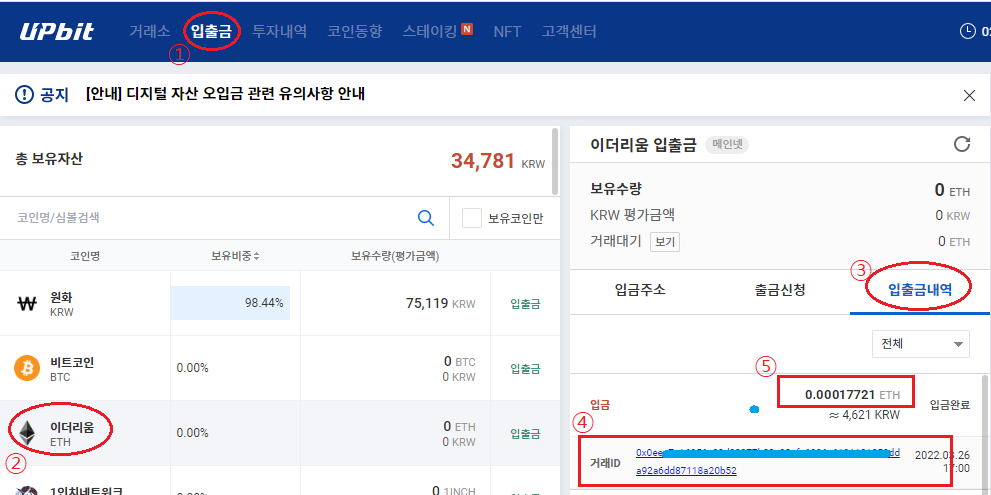Click the 입금완료 status text
The height and width of the screenshot is (495, 991).
(949, 405)
